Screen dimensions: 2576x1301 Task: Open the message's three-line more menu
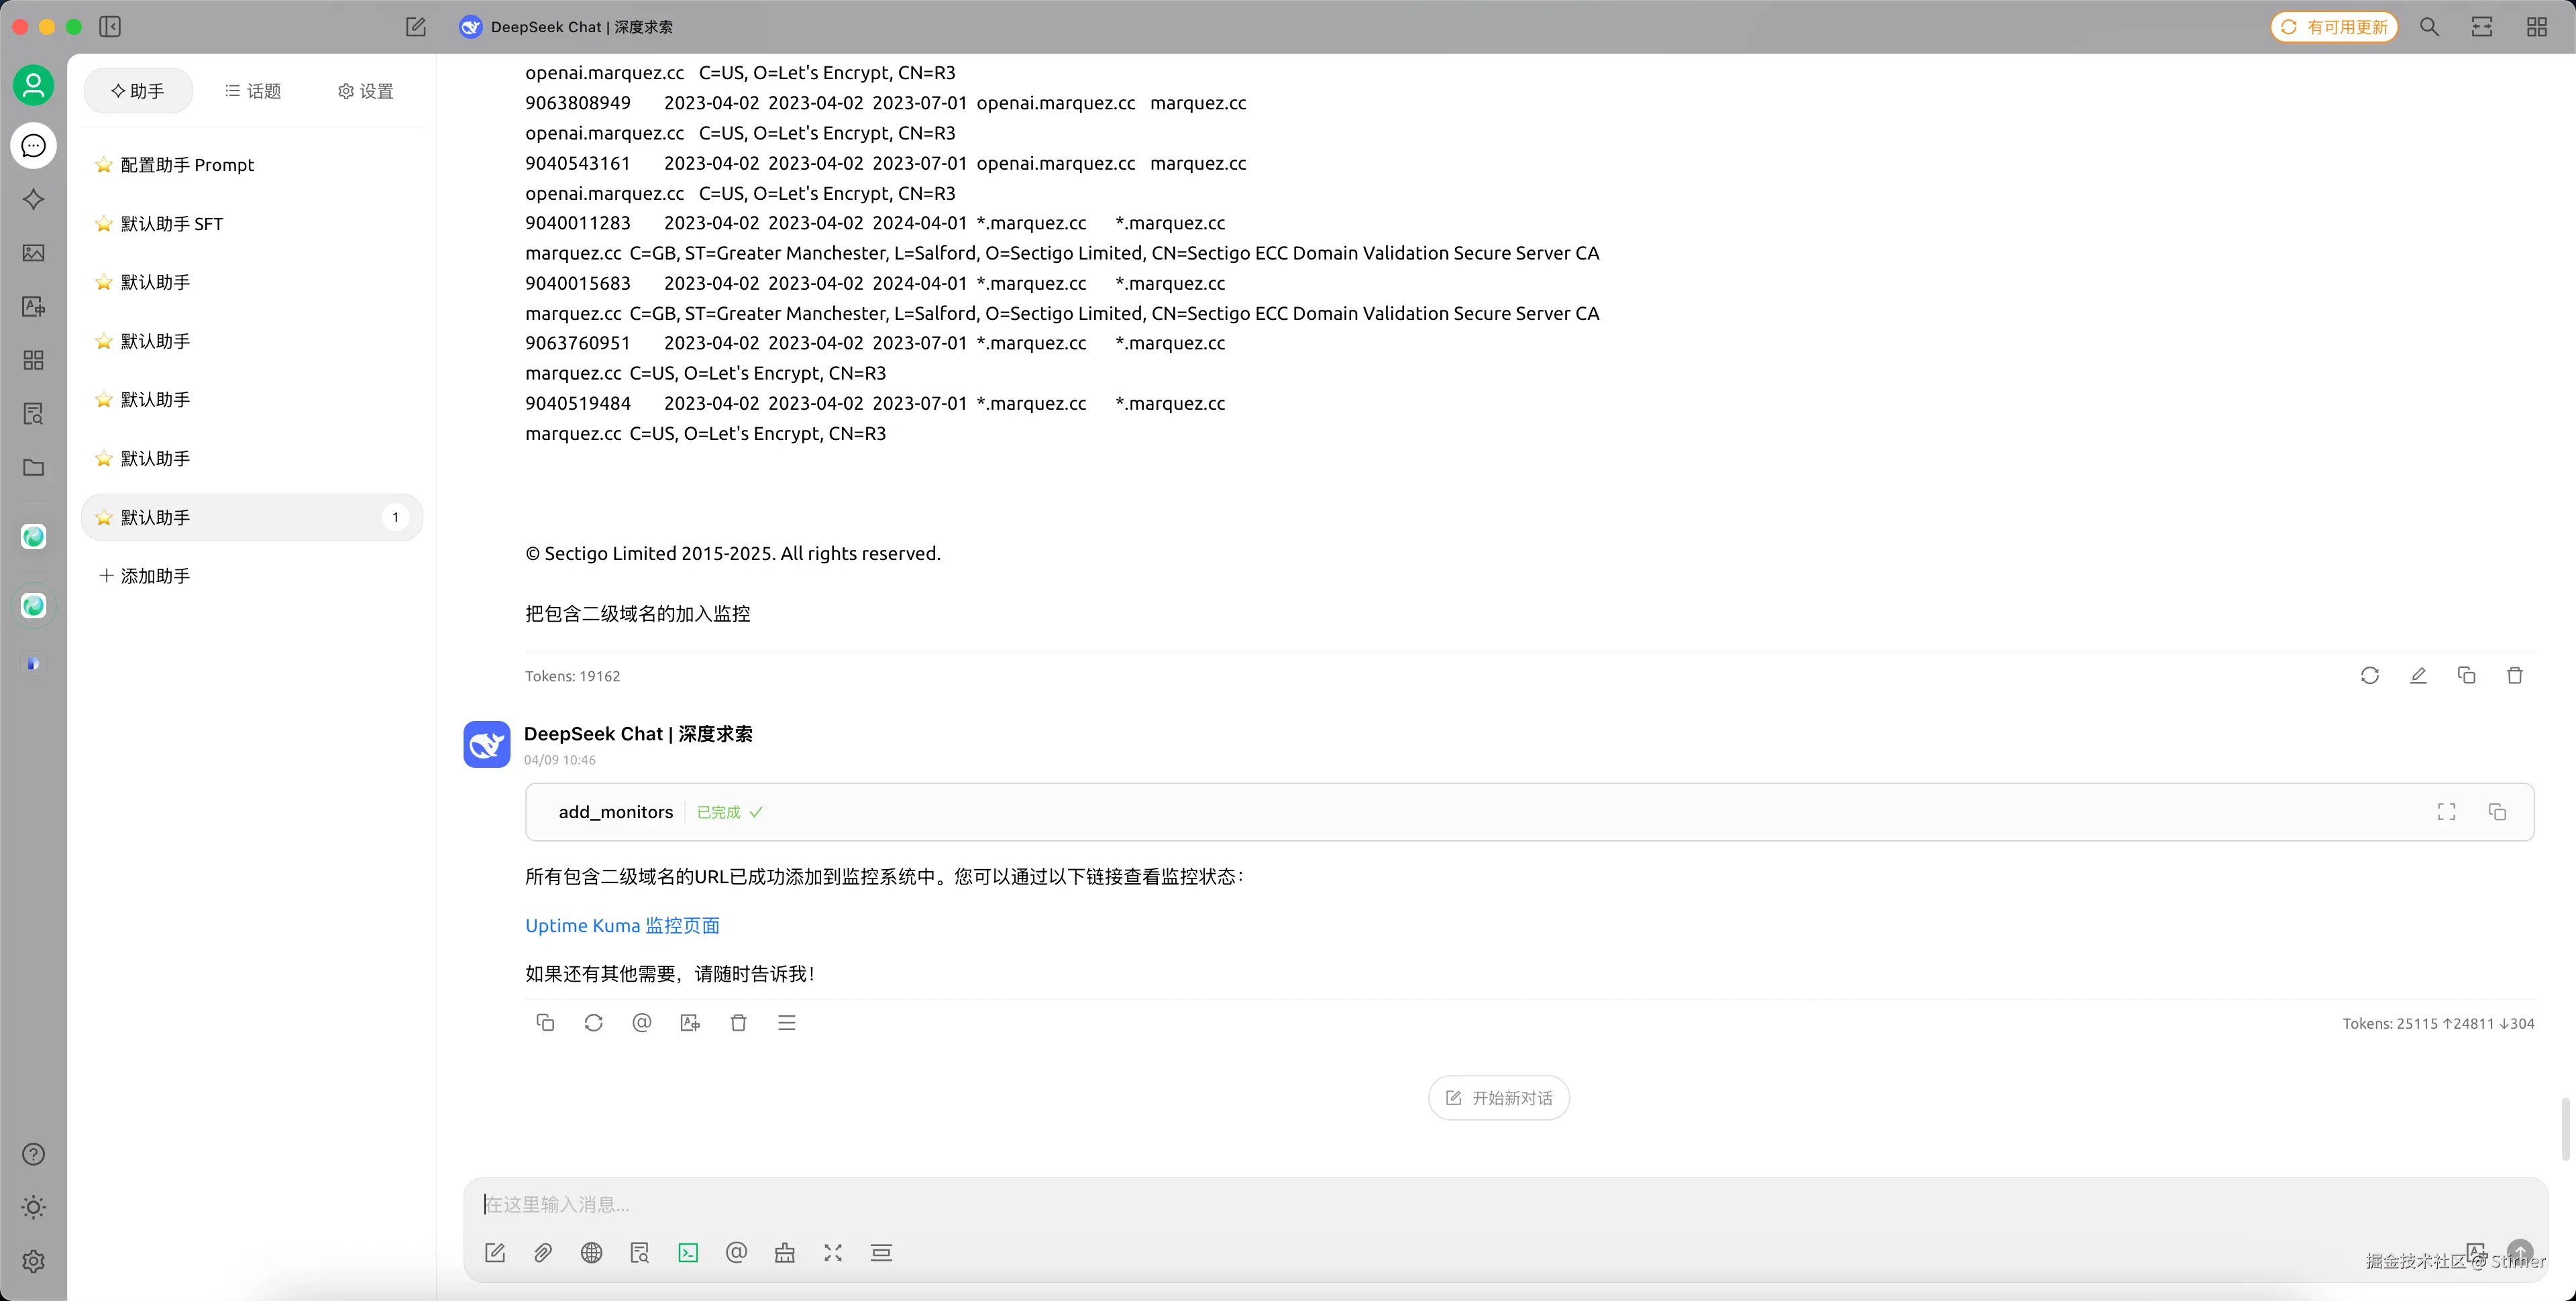point(787,1023)
